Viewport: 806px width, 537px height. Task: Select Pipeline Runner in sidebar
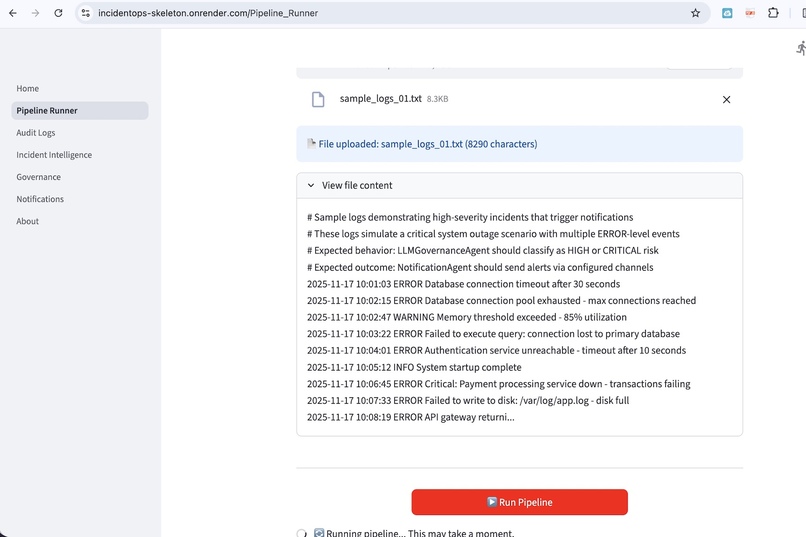pyautogui.click(x=80, y=110)
